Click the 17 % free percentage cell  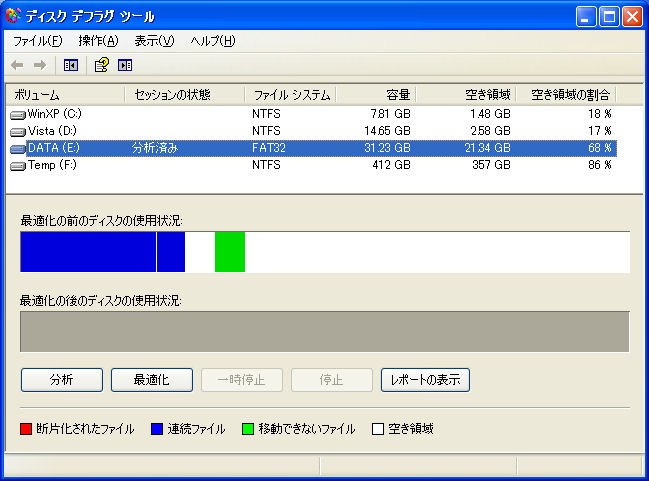tap(600, 131)
